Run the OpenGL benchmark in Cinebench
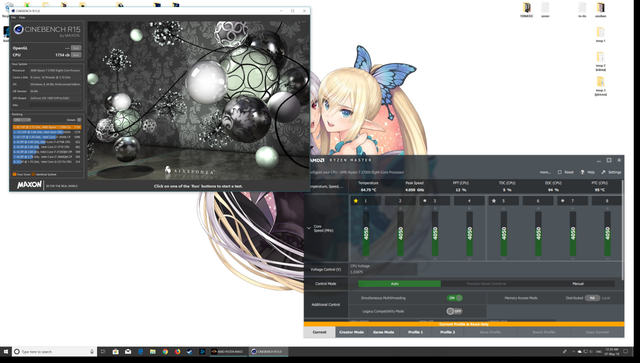 76,48
